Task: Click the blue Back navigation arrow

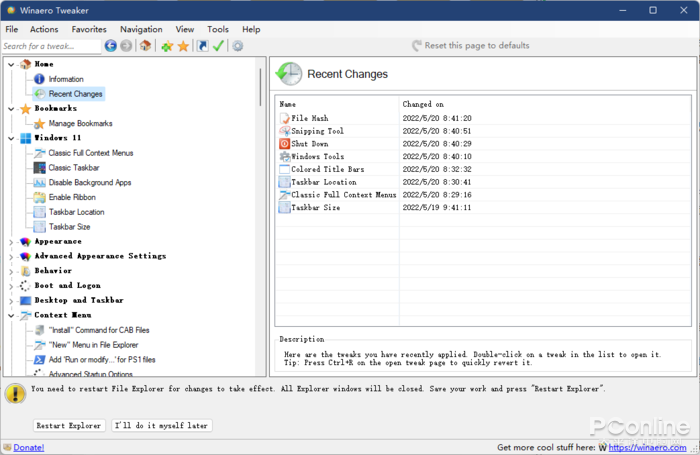Action: tap(110, 46)
